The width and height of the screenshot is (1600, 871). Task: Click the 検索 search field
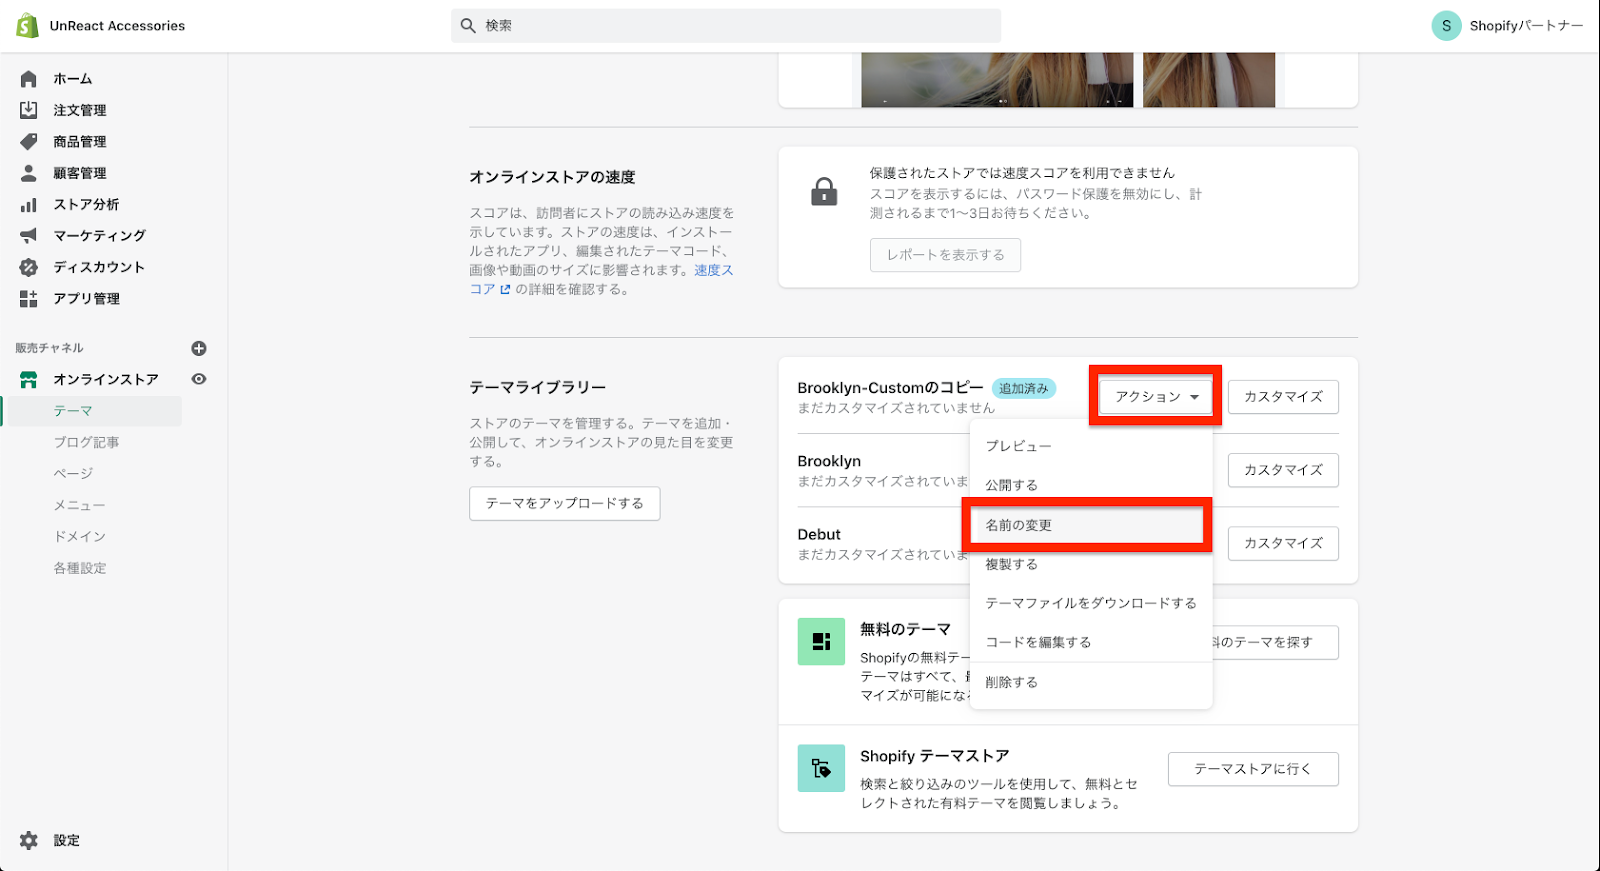pyautogui.click(x=726, y=26)
